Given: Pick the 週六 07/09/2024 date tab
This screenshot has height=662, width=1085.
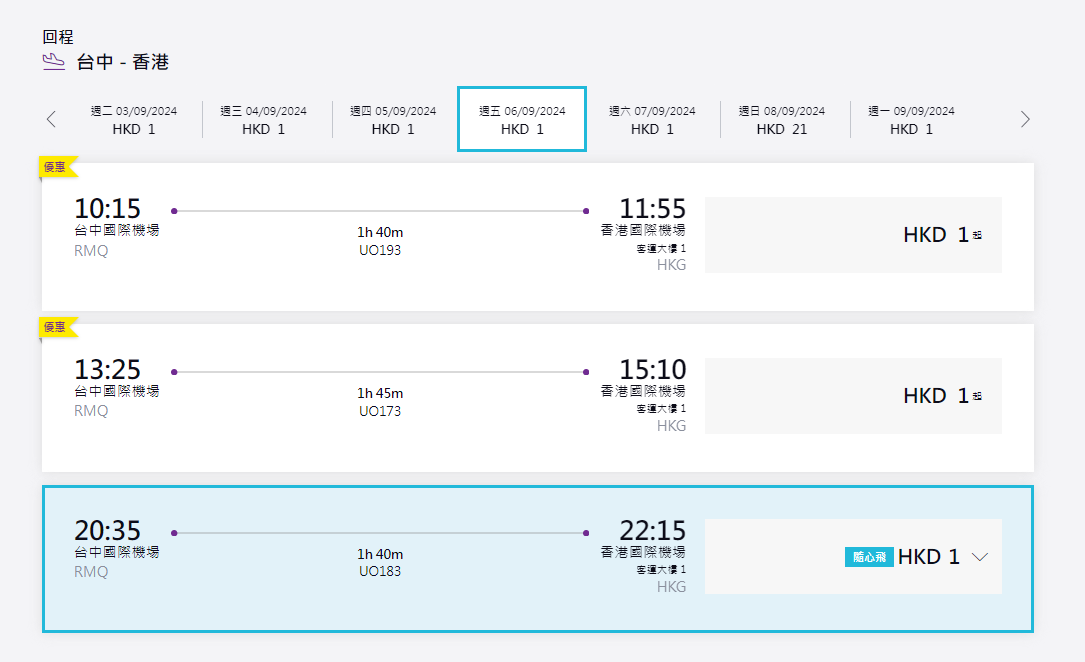Looking at the screenshot, I should coord(652,120).
